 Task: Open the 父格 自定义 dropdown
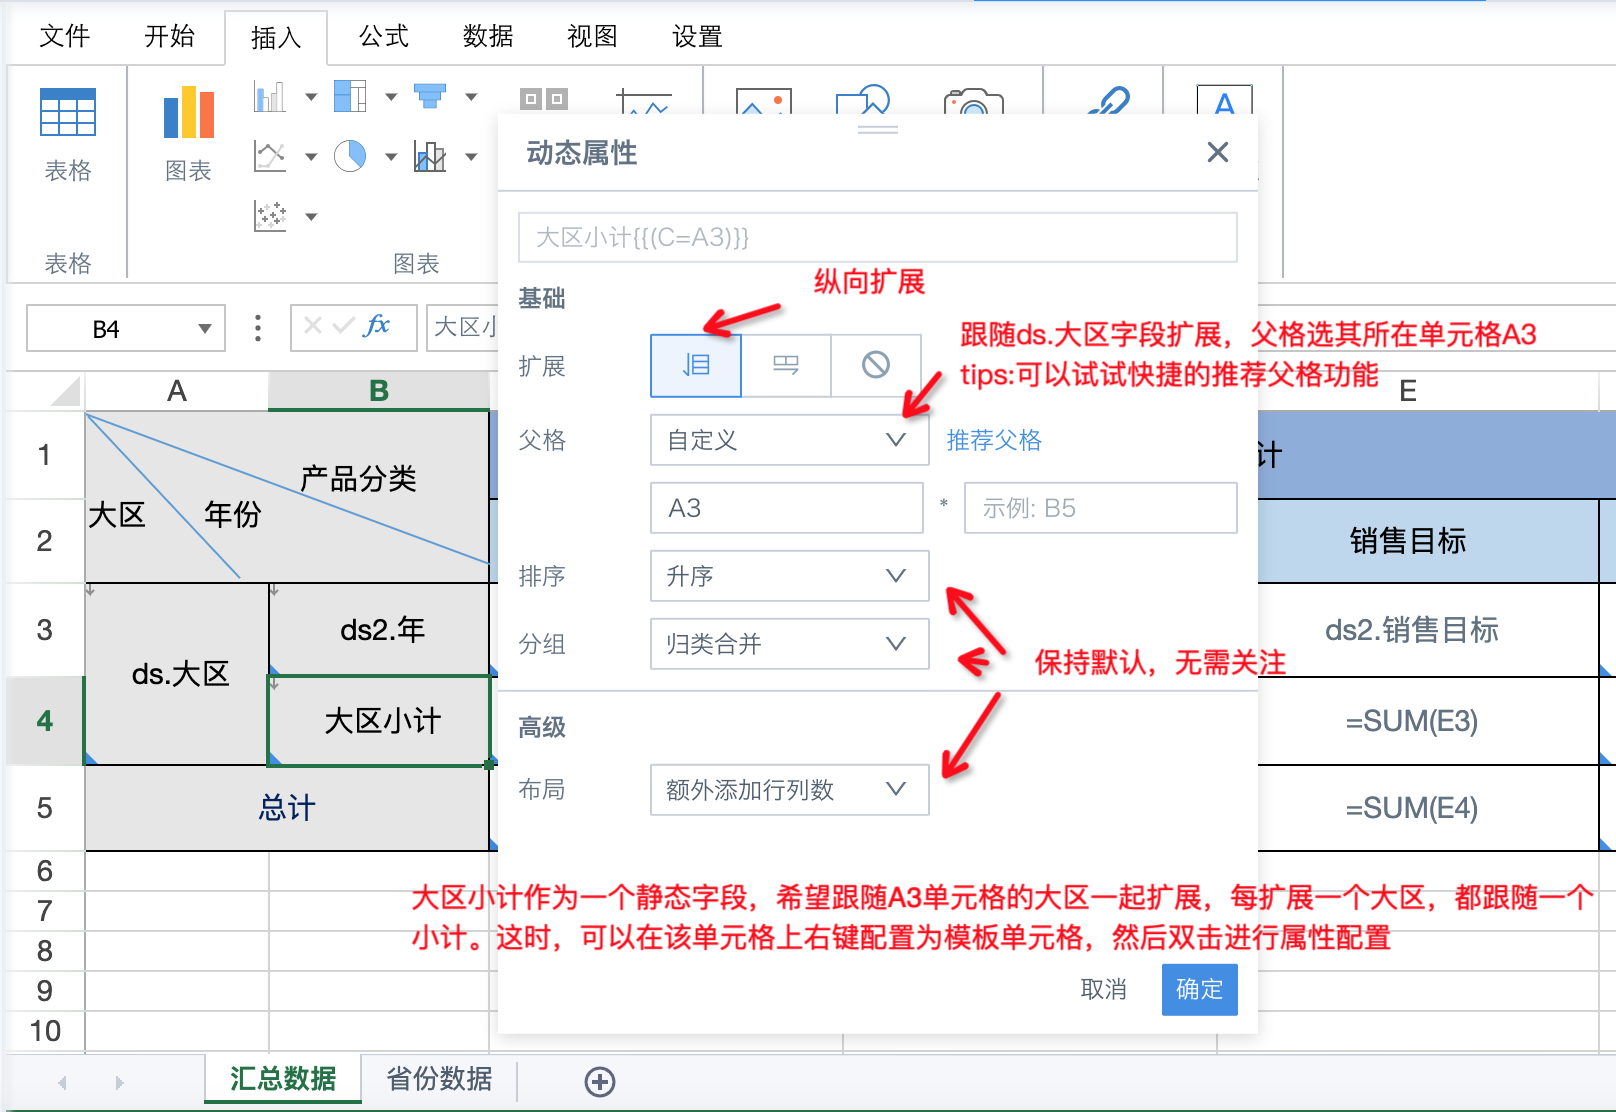click(x=789, y=440)
